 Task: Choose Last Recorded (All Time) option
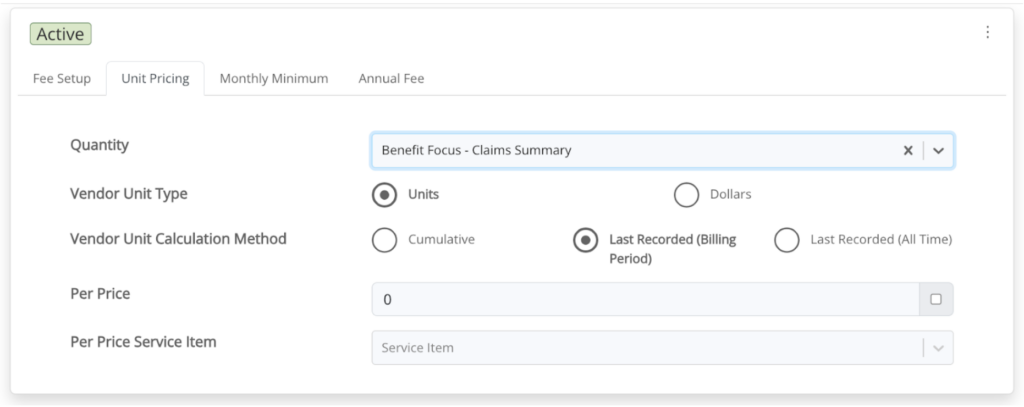tap(787, 240)
